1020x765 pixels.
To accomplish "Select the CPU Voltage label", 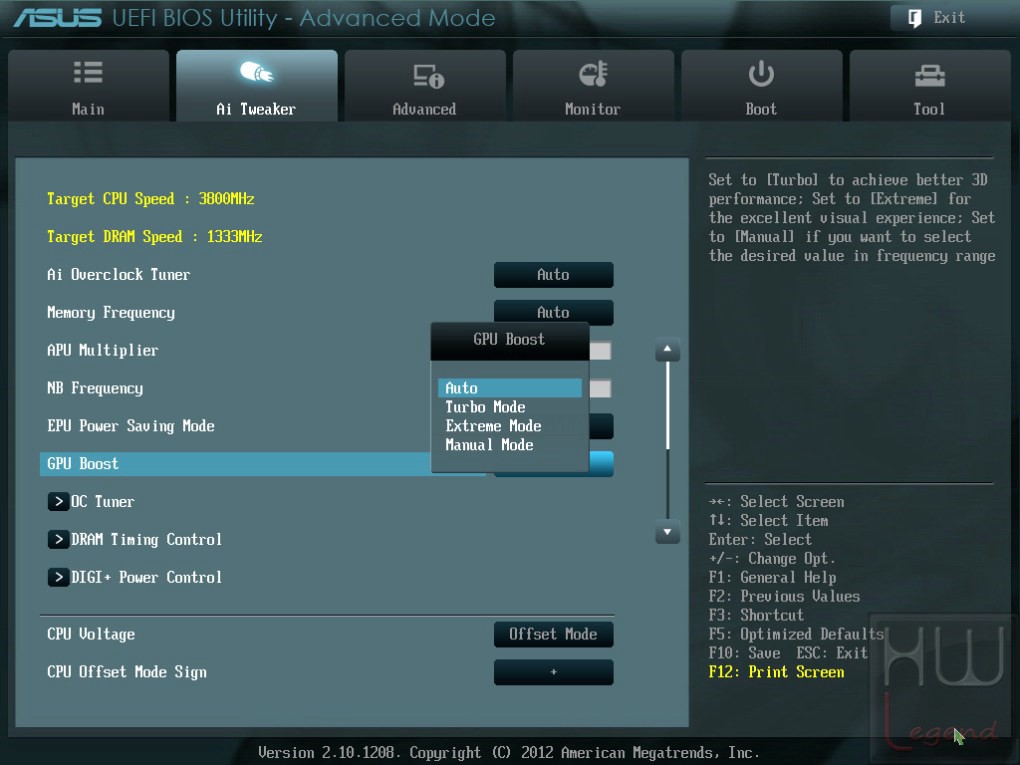I will (x=90, y=634).
